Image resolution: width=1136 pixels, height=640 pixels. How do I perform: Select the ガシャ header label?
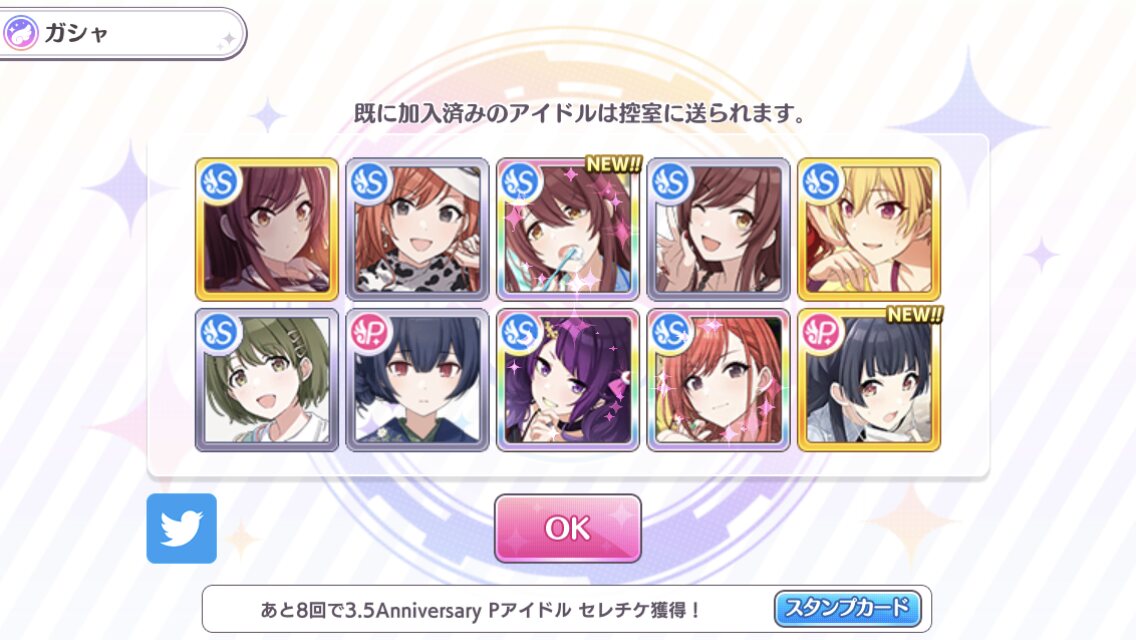point(76,33)
